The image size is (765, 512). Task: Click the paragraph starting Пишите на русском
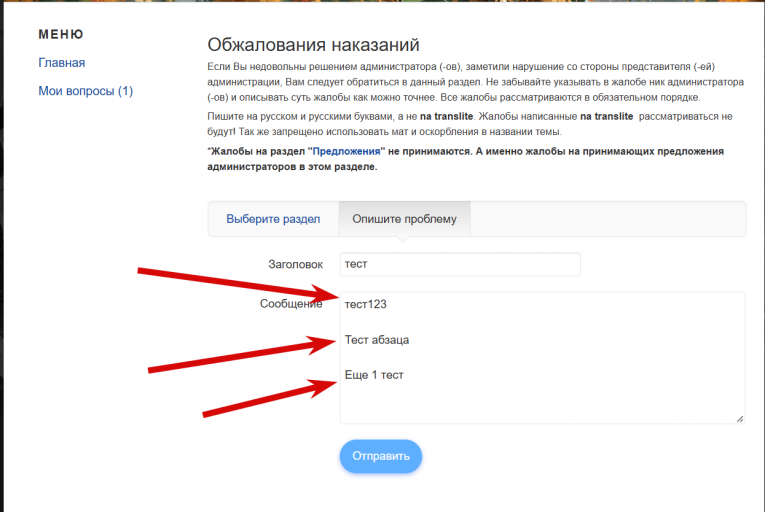[470, 124]
